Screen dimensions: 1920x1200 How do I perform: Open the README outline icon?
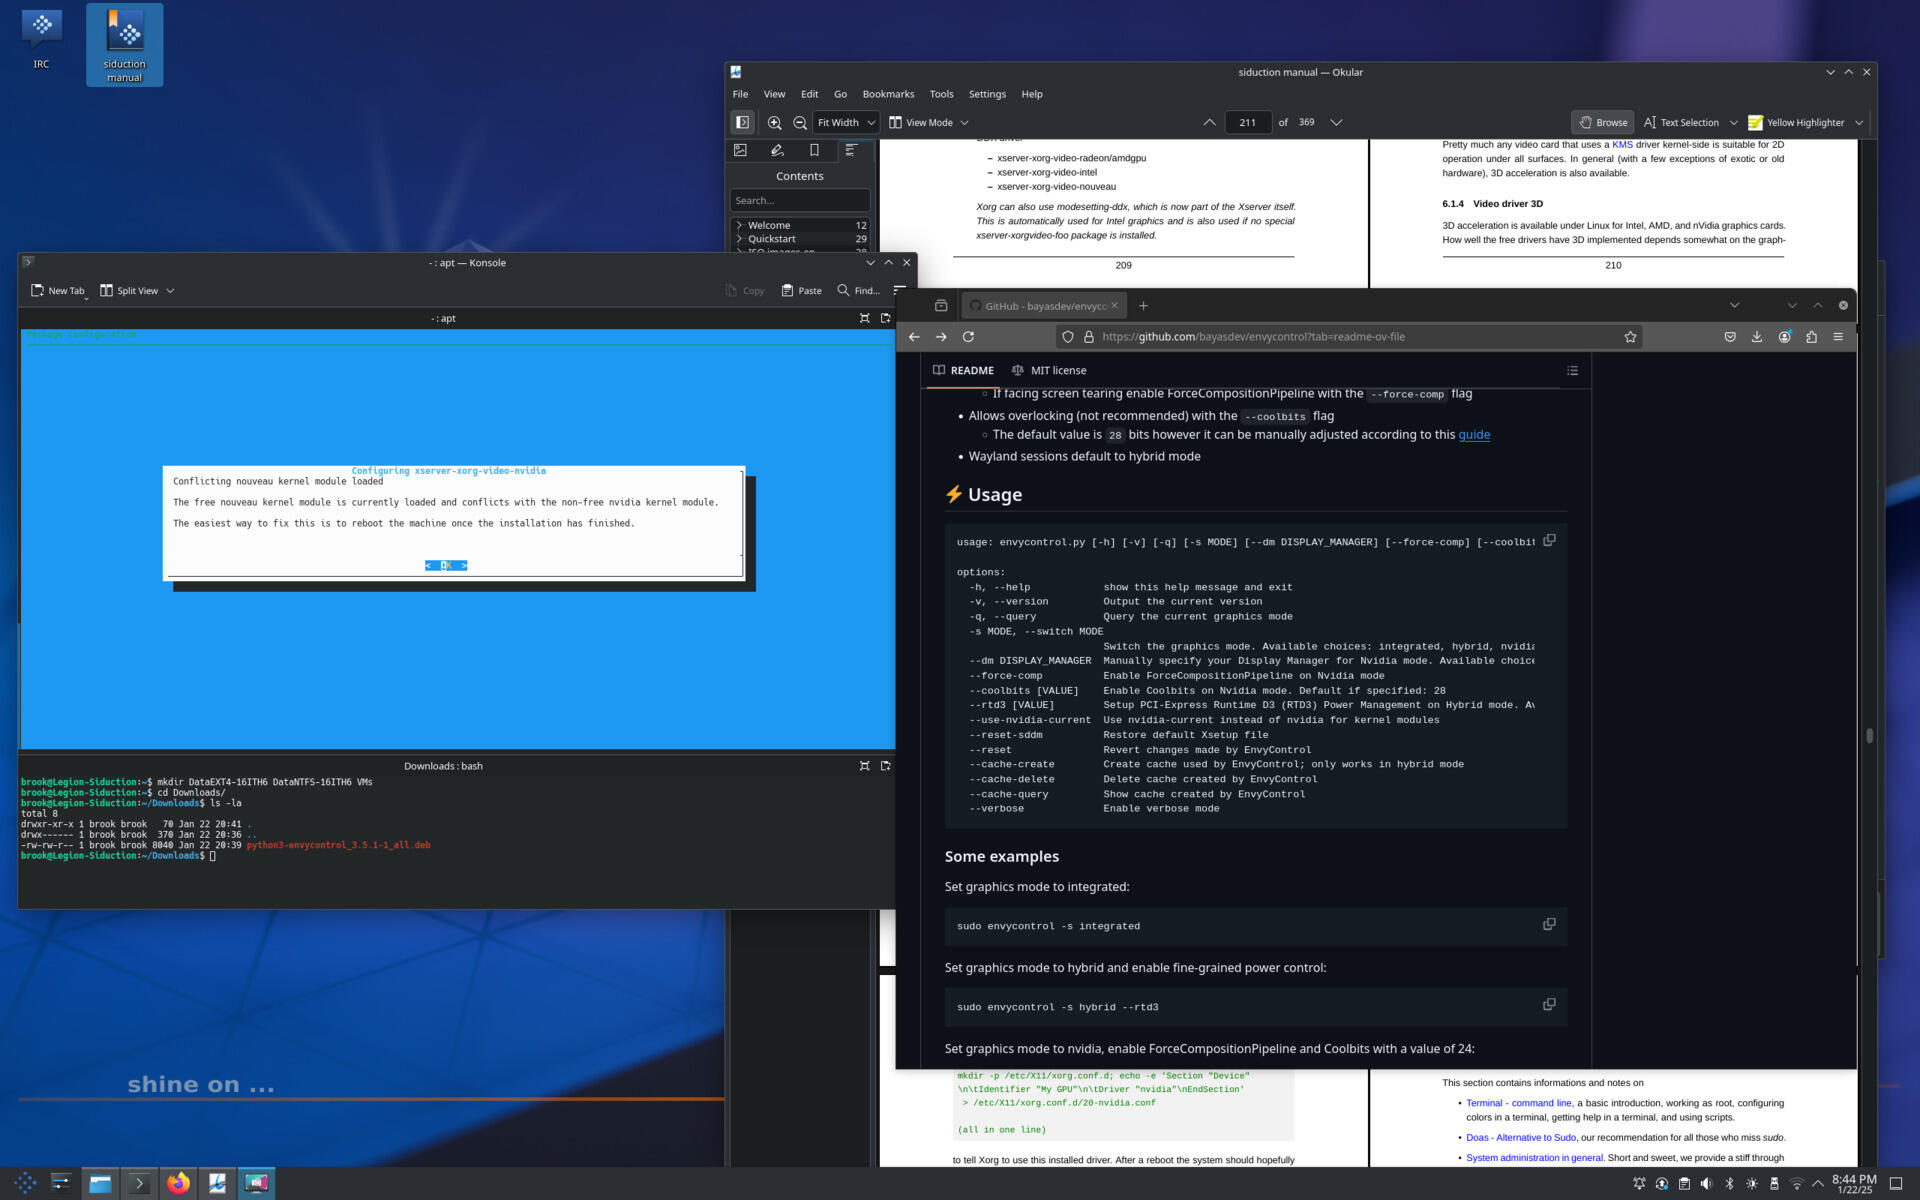1572,370
